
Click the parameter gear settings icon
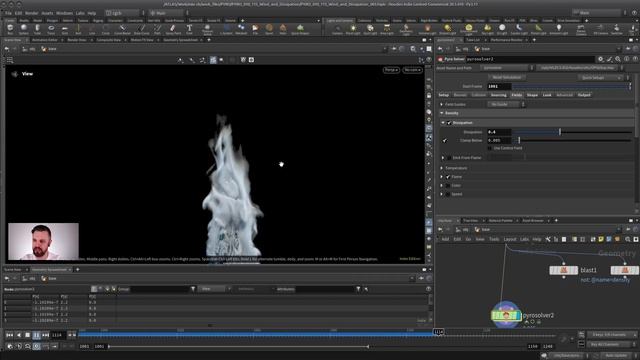click(600, 59)
